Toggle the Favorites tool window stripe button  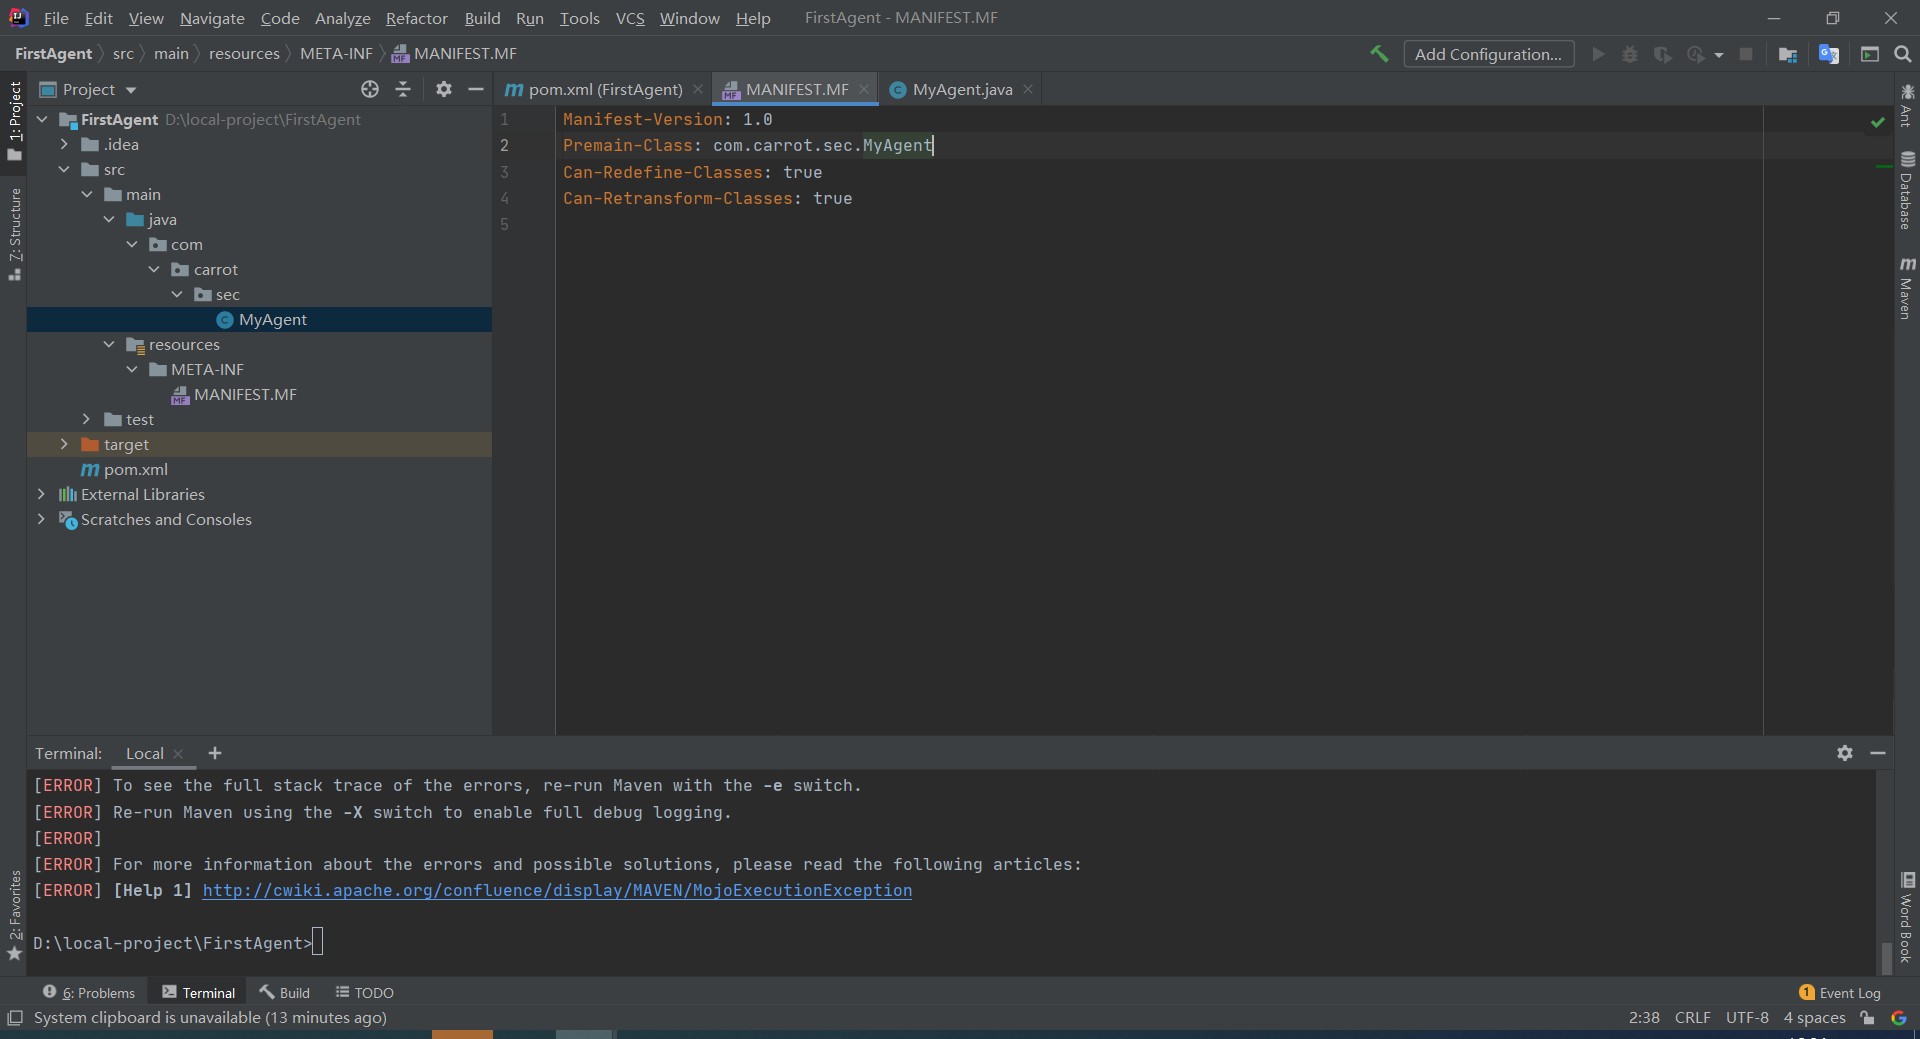[x=15, y=915]
